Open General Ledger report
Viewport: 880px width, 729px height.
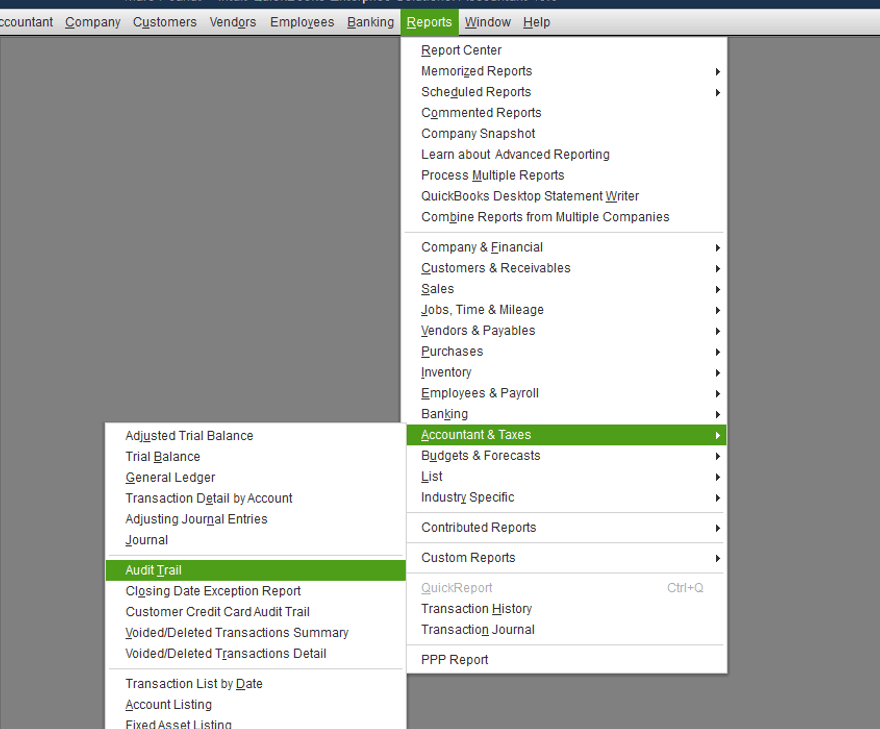point(255,478)
